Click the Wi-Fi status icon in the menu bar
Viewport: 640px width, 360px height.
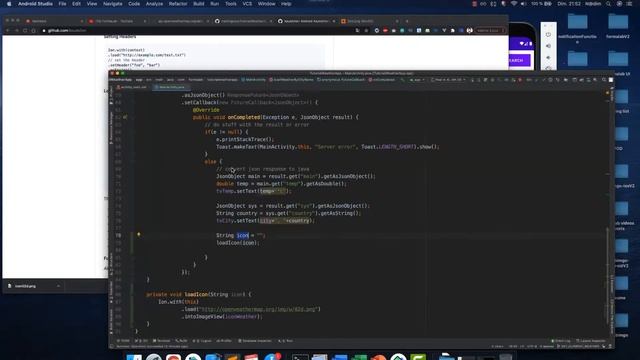coord(514,4)
